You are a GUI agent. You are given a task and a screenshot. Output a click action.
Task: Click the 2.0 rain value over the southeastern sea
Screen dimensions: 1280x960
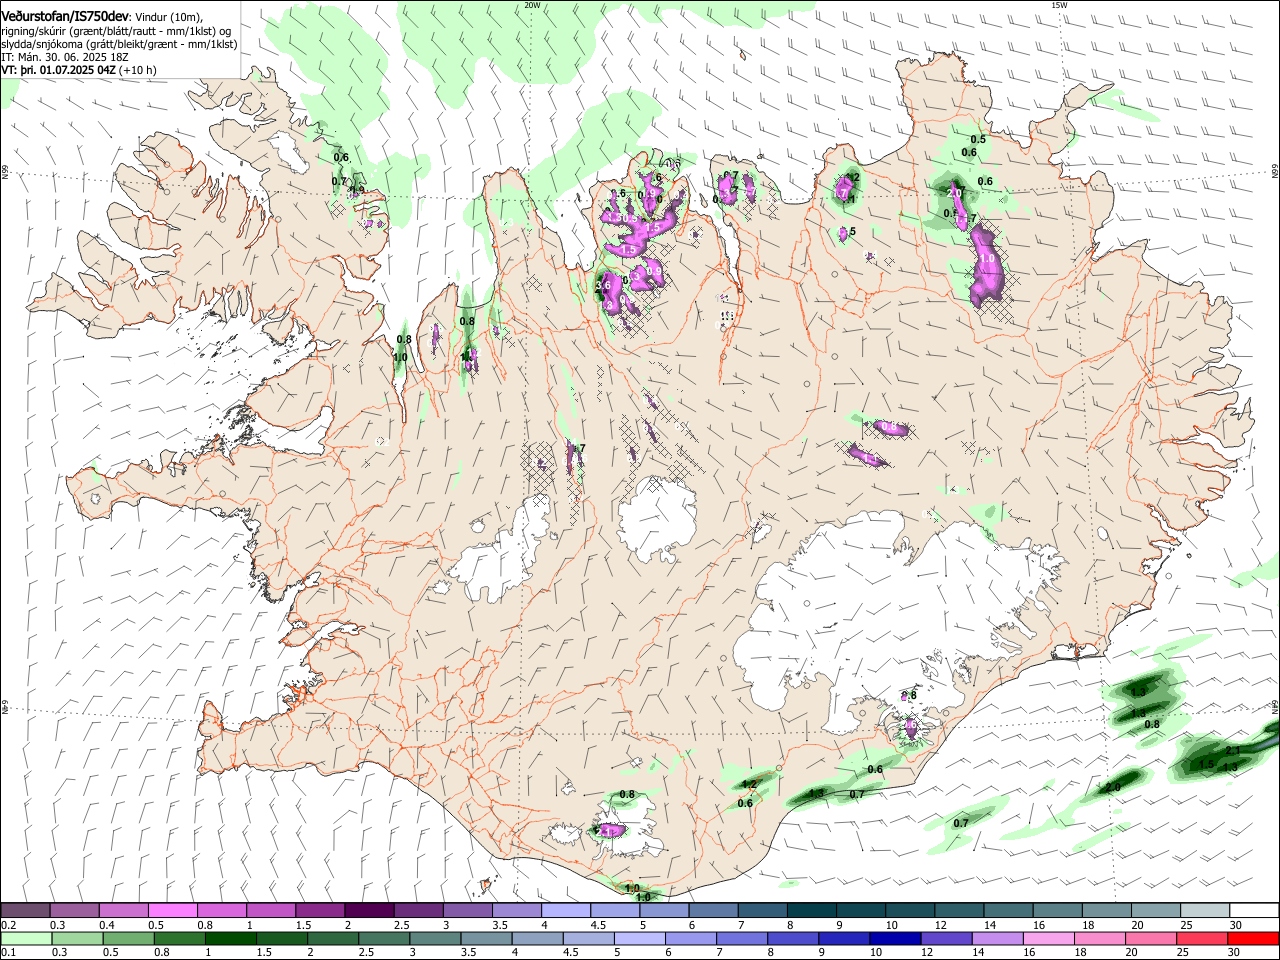click(x=1114, y=787)
